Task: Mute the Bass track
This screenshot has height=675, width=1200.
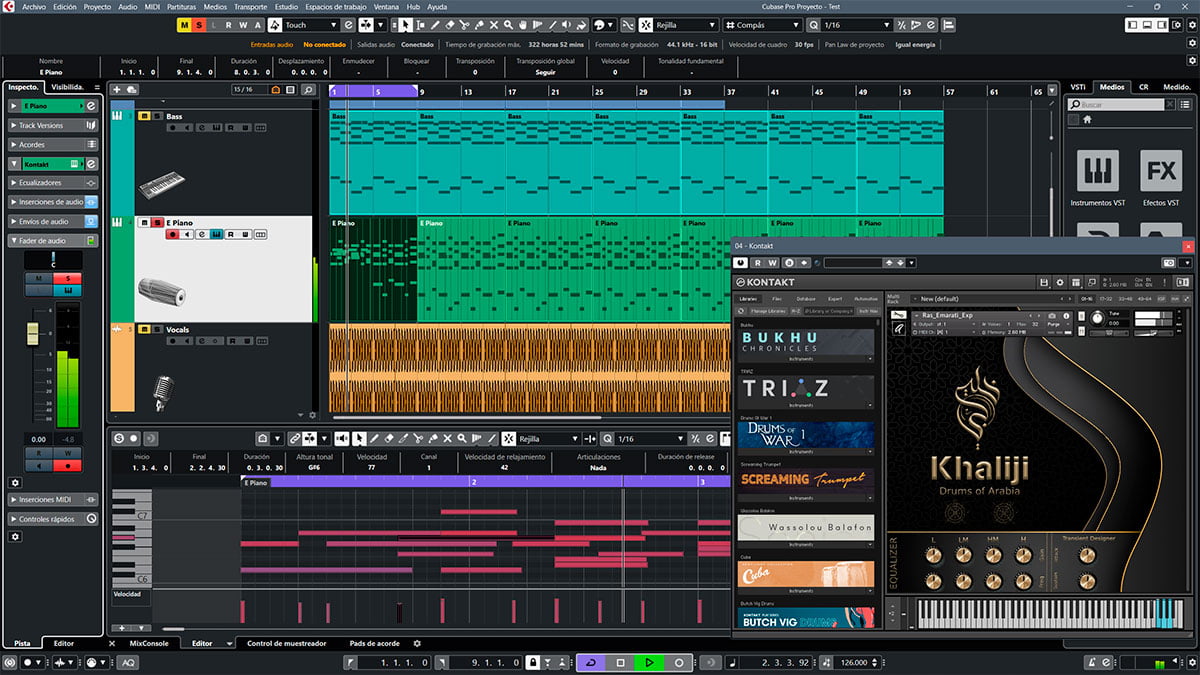Action: (144, 116)
